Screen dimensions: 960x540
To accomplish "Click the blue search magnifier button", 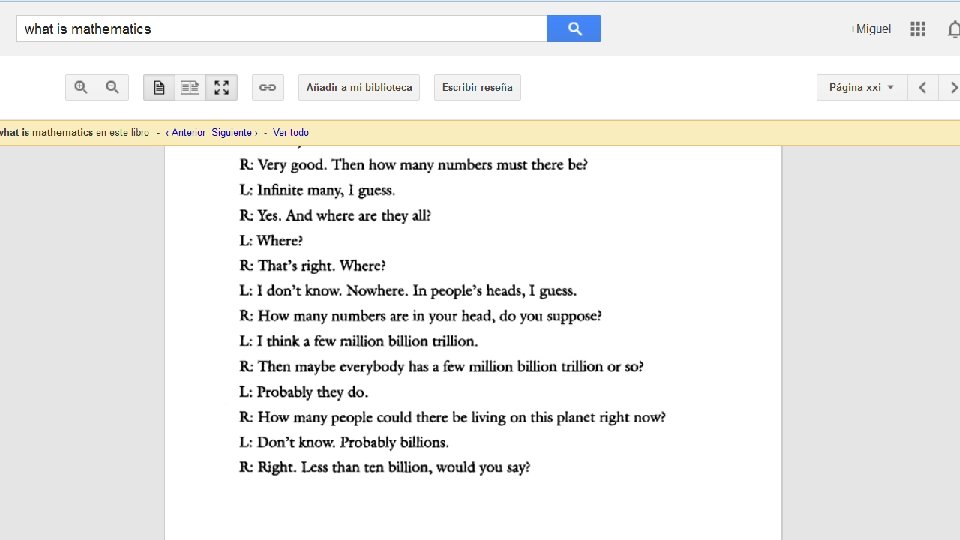I will click(574, 29).
